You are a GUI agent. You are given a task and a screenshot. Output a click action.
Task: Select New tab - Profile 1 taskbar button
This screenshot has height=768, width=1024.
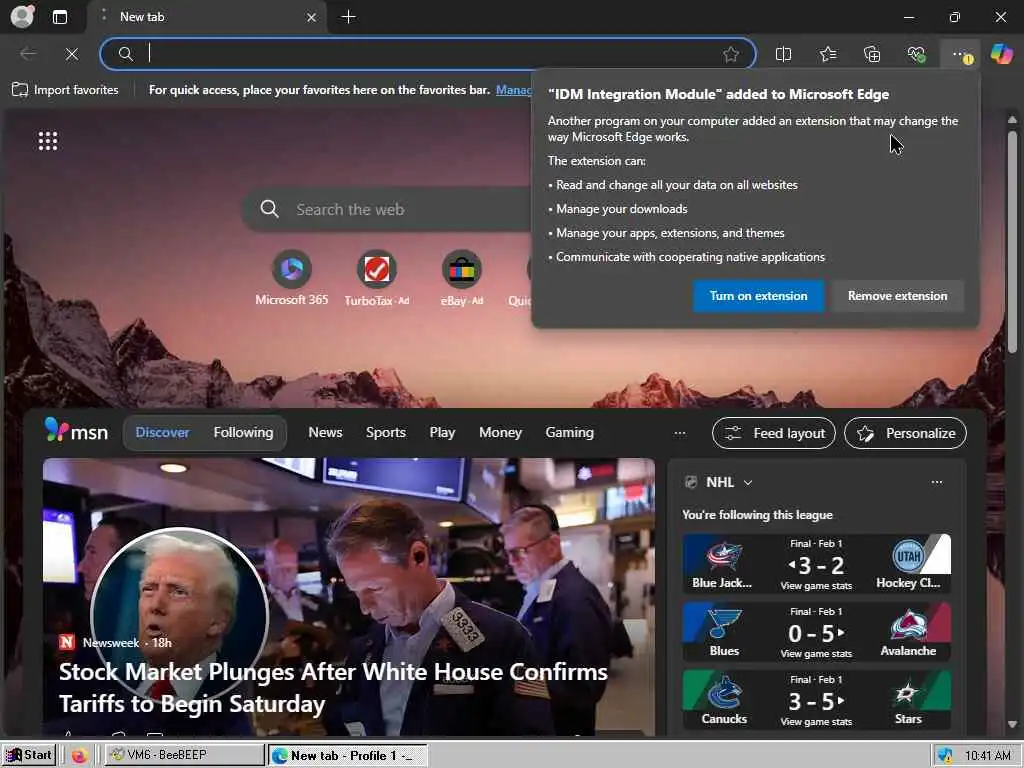347,756
